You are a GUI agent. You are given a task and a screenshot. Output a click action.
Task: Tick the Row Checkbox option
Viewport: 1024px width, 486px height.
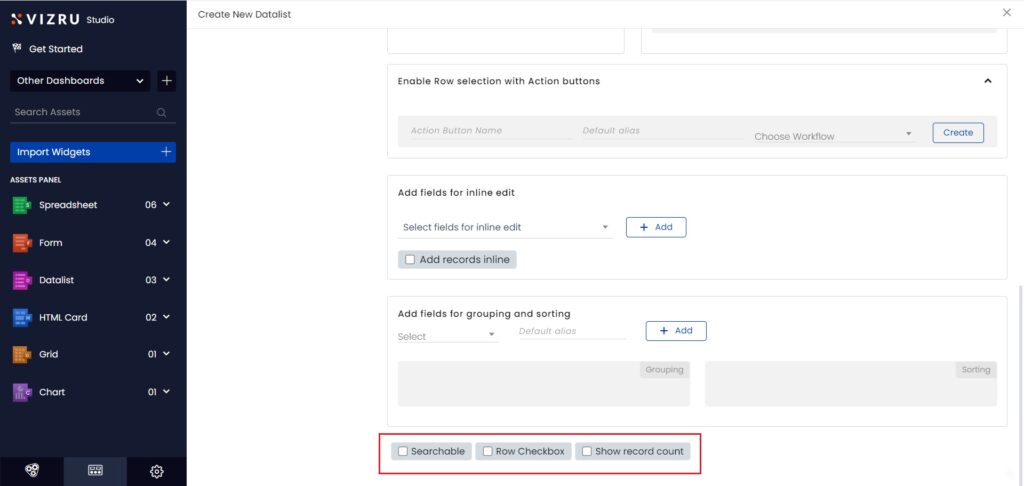pos(488,452)
